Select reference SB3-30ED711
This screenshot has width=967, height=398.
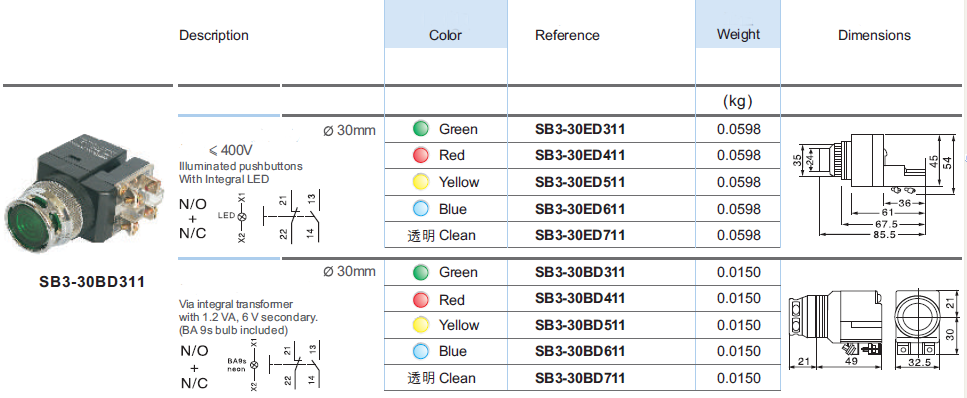580,235
